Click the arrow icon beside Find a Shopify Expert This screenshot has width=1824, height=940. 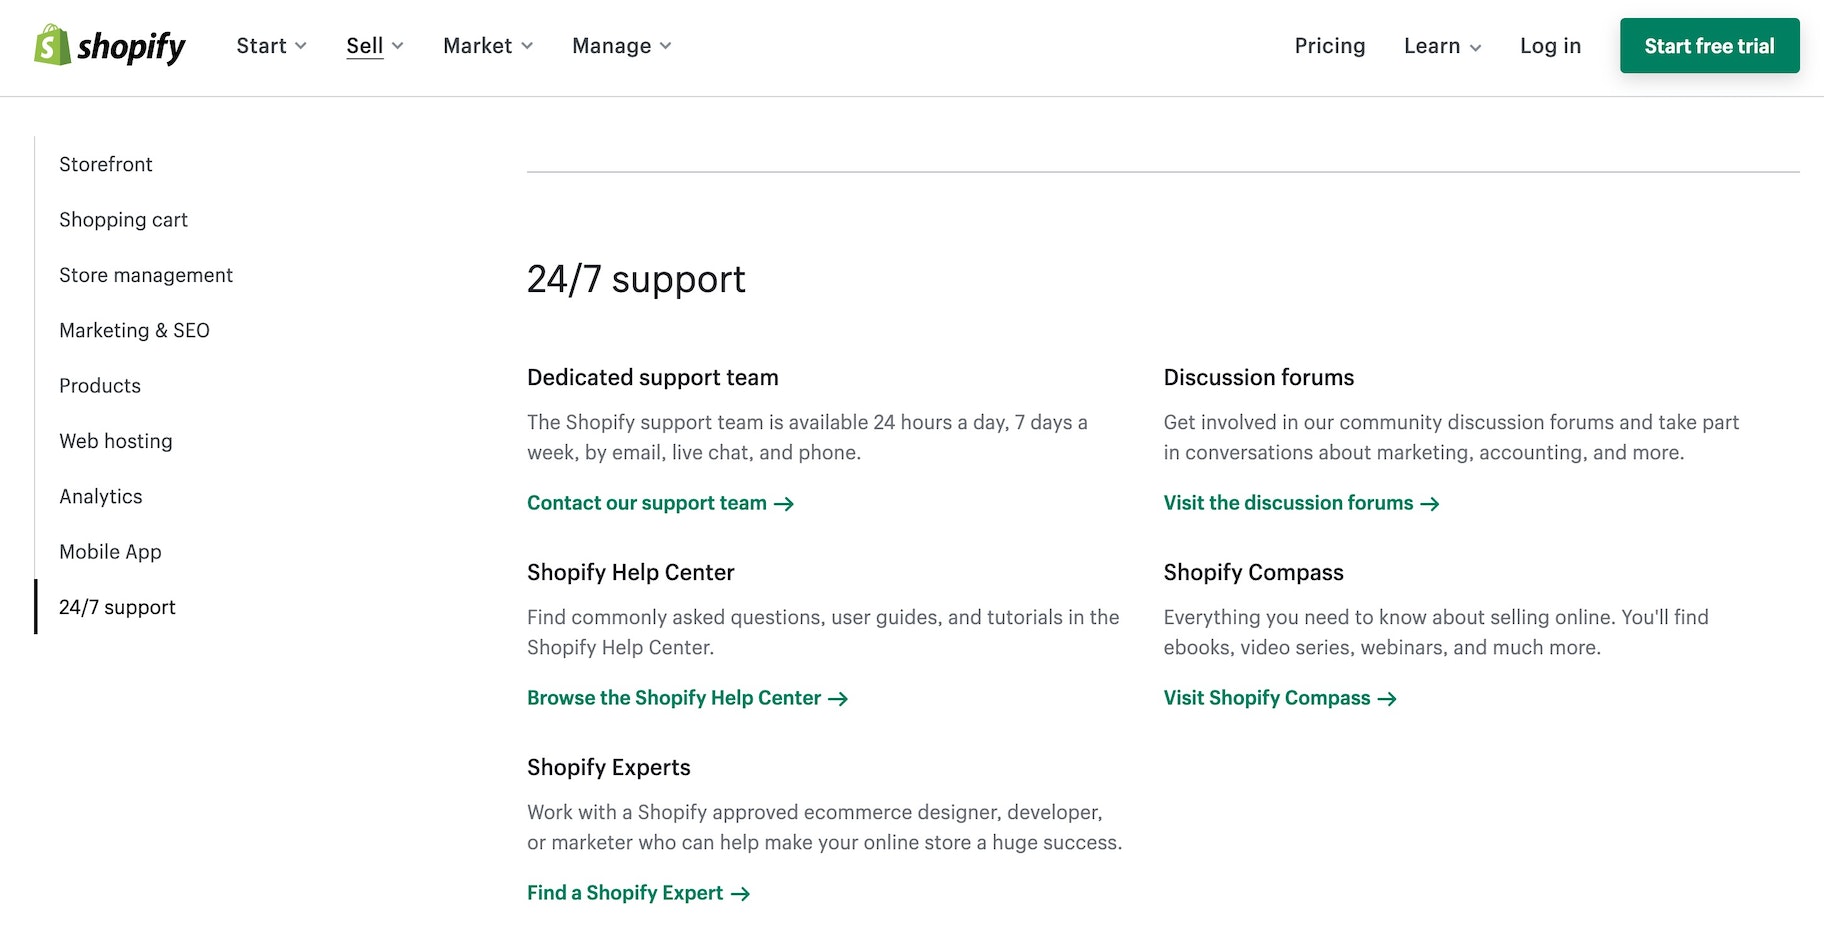tap(739, 893)
